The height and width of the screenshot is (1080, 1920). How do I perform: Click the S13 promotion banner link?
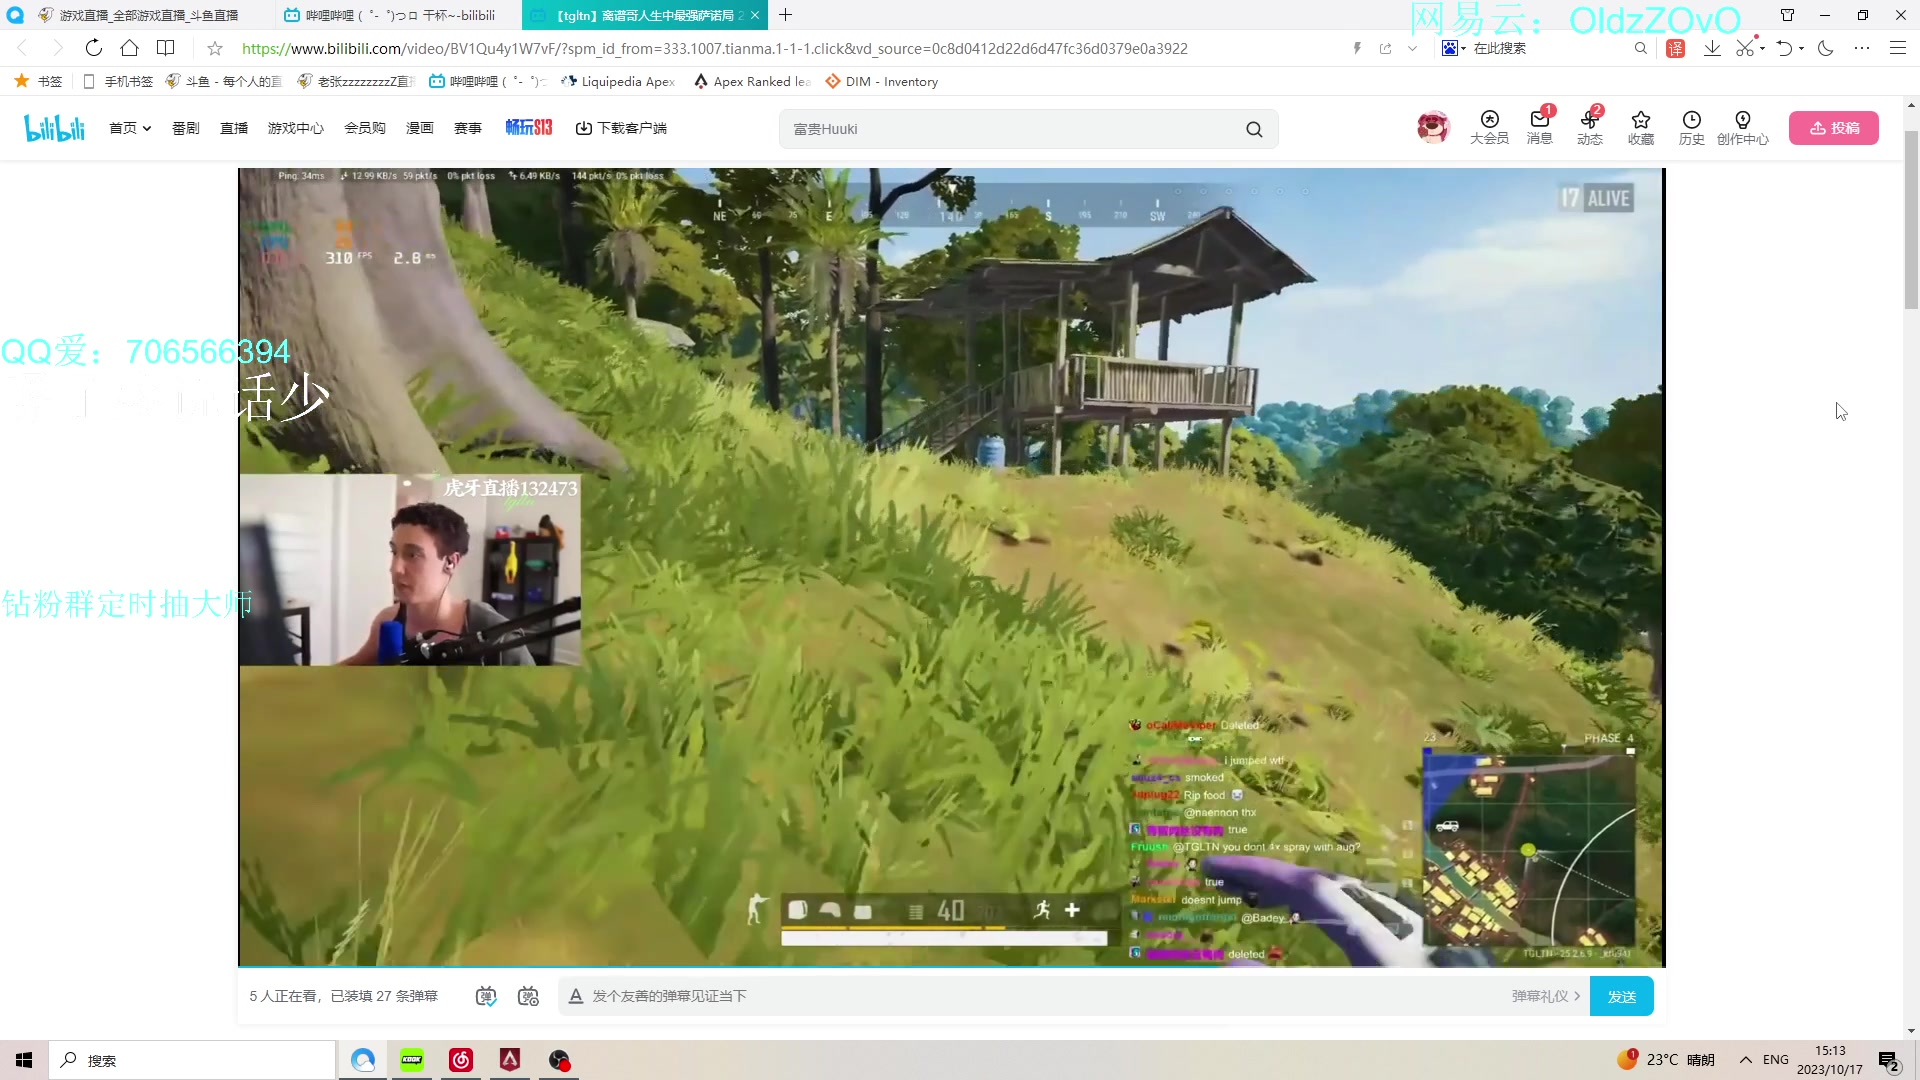(x=529, y=127)
